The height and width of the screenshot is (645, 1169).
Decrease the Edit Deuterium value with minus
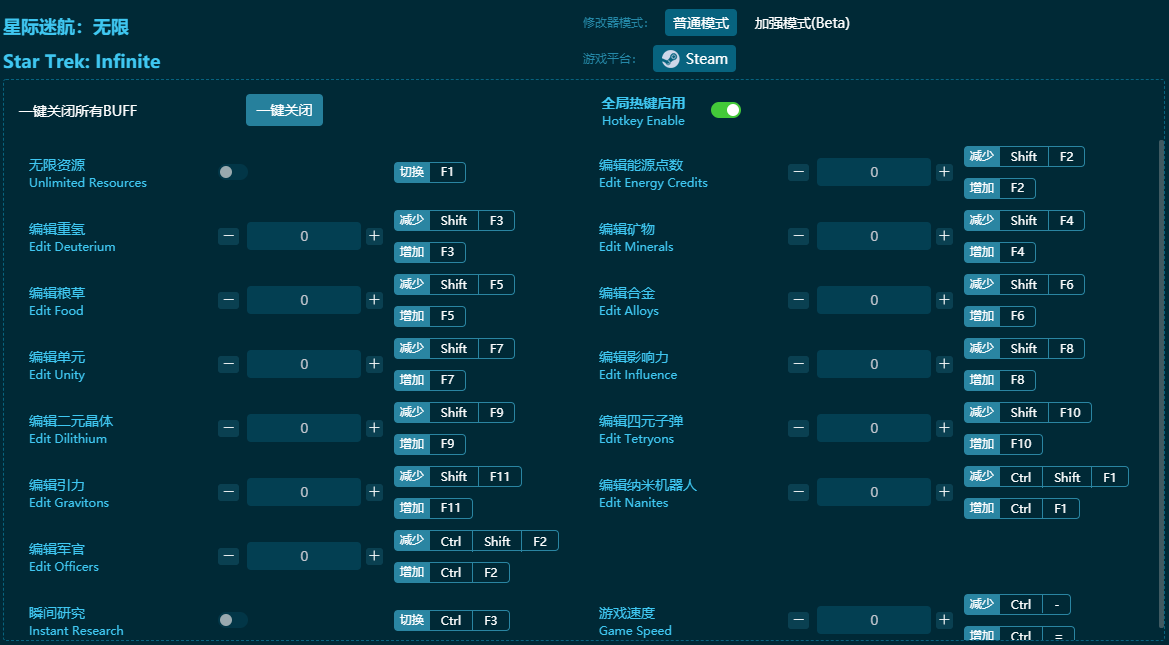[x=229, y=236]
